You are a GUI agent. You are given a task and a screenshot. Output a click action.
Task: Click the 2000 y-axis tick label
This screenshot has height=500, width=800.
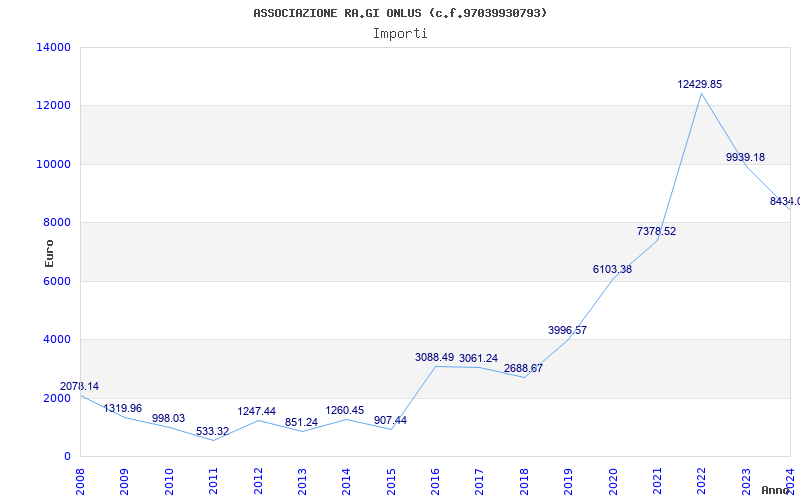point(57,398)
